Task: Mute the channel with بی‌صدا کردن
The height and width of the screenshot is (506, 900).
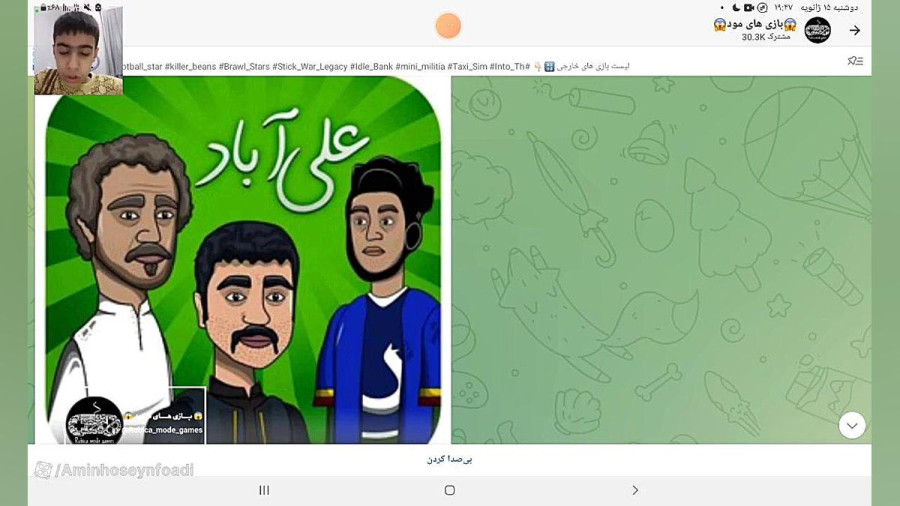Action: 449,459
